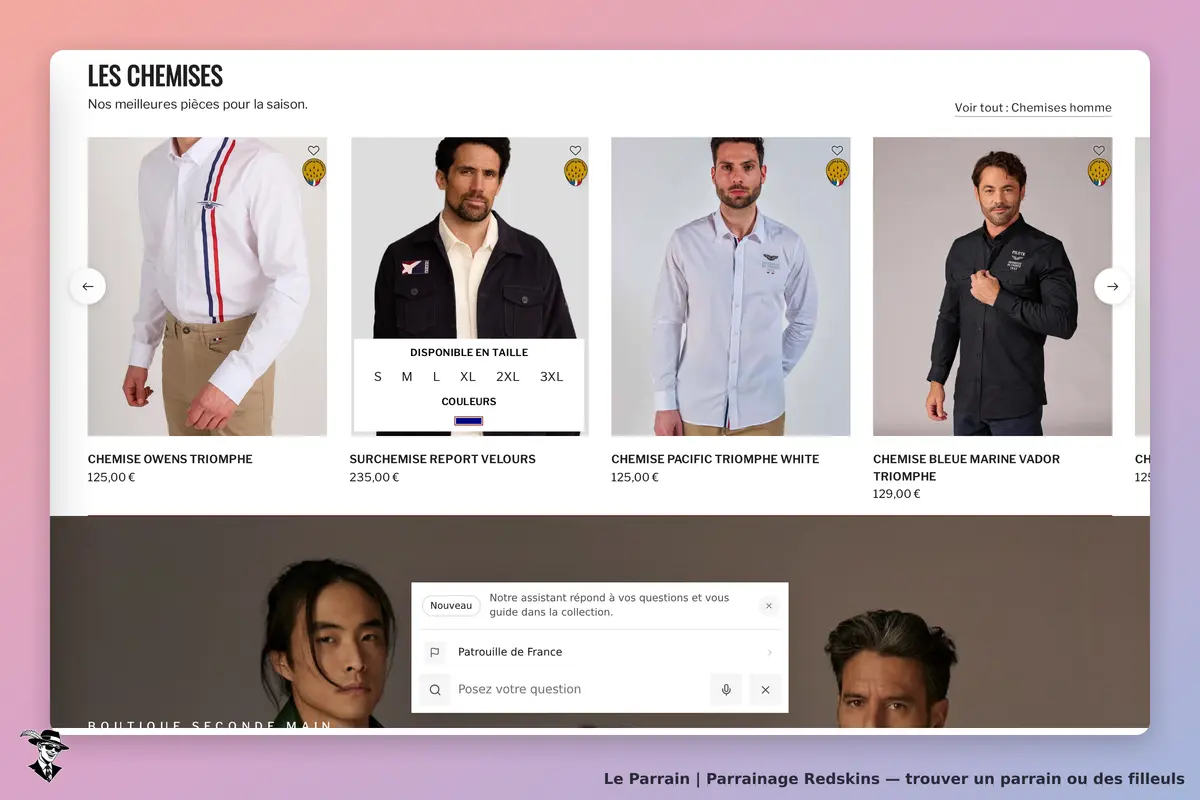Click heart icon on Chemise Pacific Triomphe White

pos(837,151)
